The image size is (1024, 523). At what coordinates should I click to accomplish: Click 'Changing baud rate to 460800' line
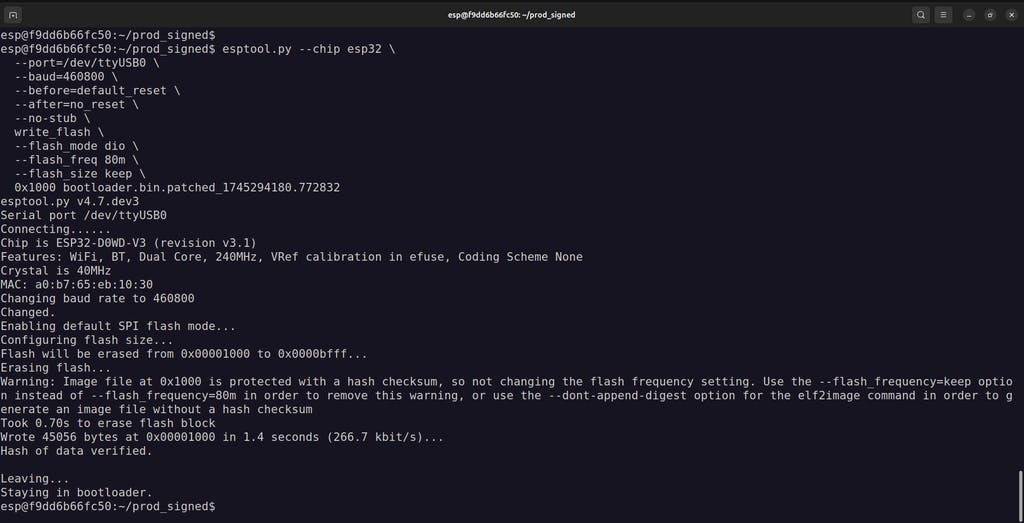[x=97, y=298]
